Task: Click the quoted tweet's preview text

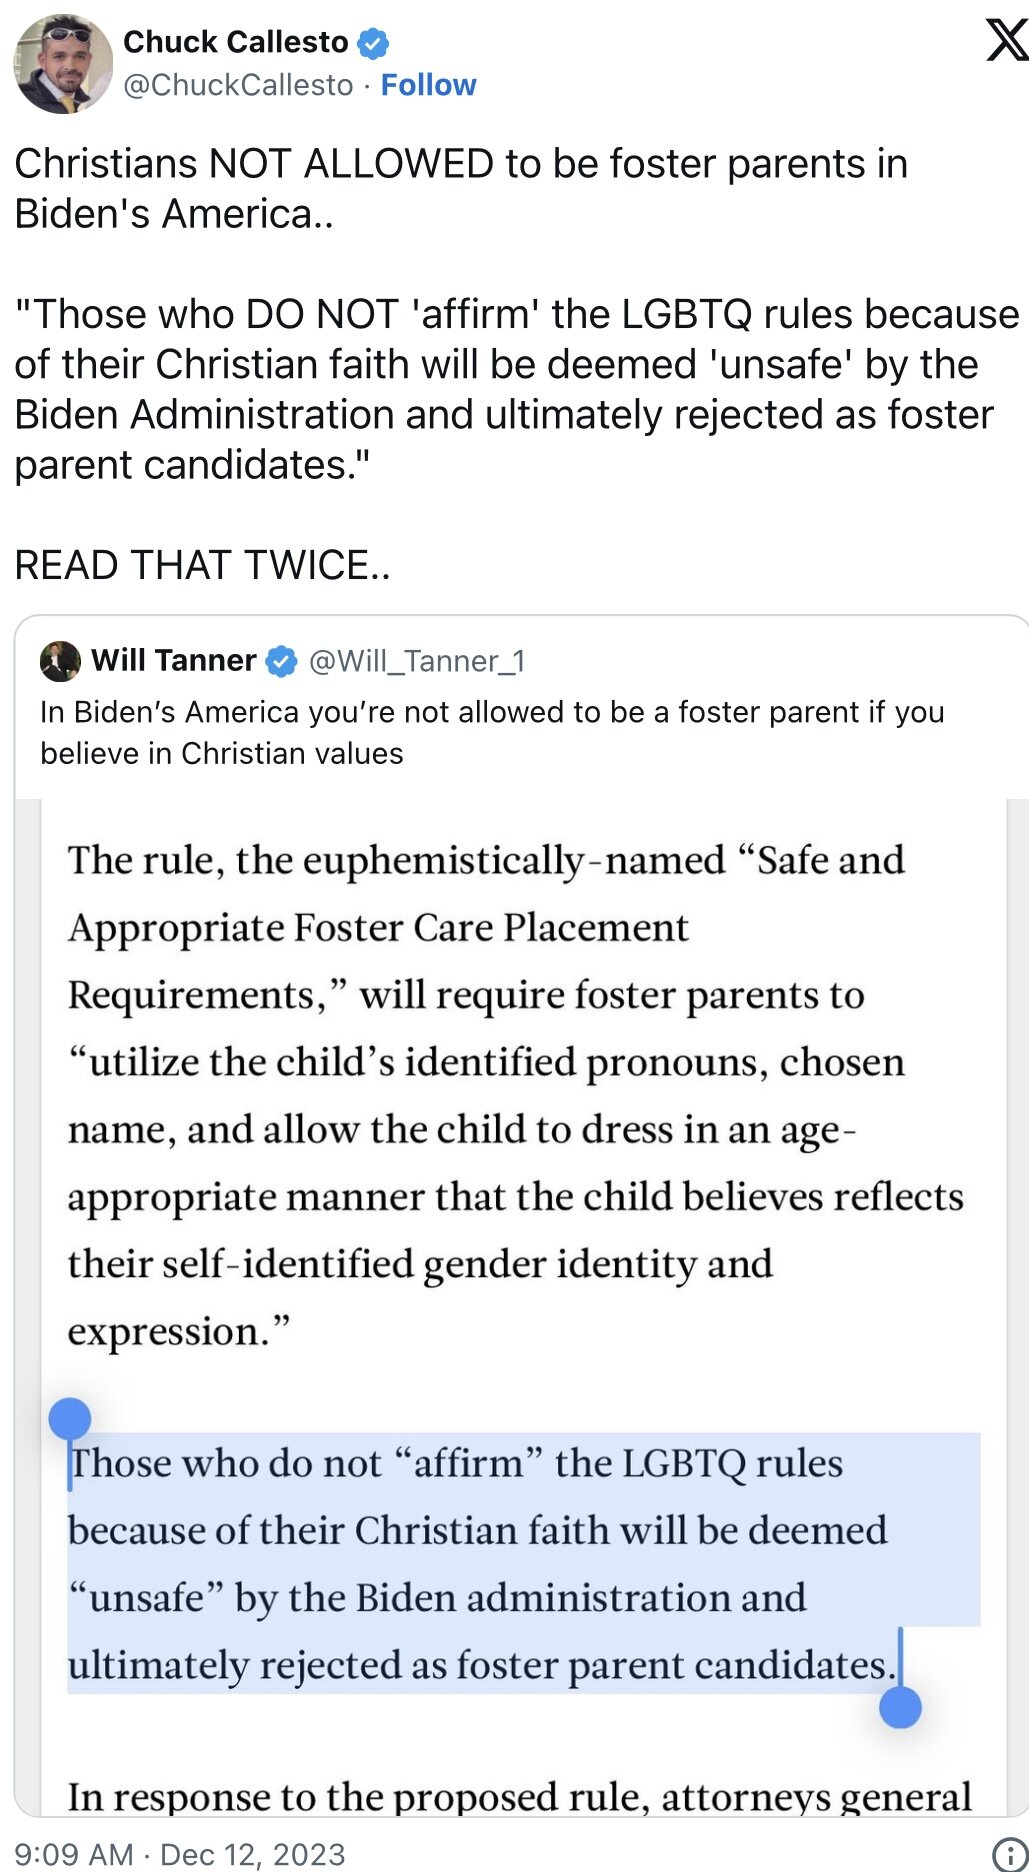Action: click(x=490, y=732)
